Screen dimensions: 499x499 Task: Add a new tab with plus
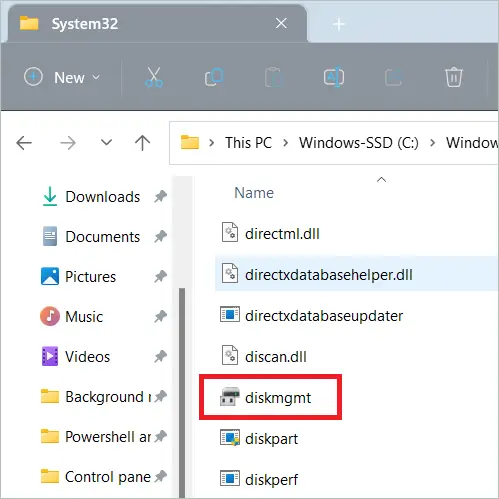[338, 24]
